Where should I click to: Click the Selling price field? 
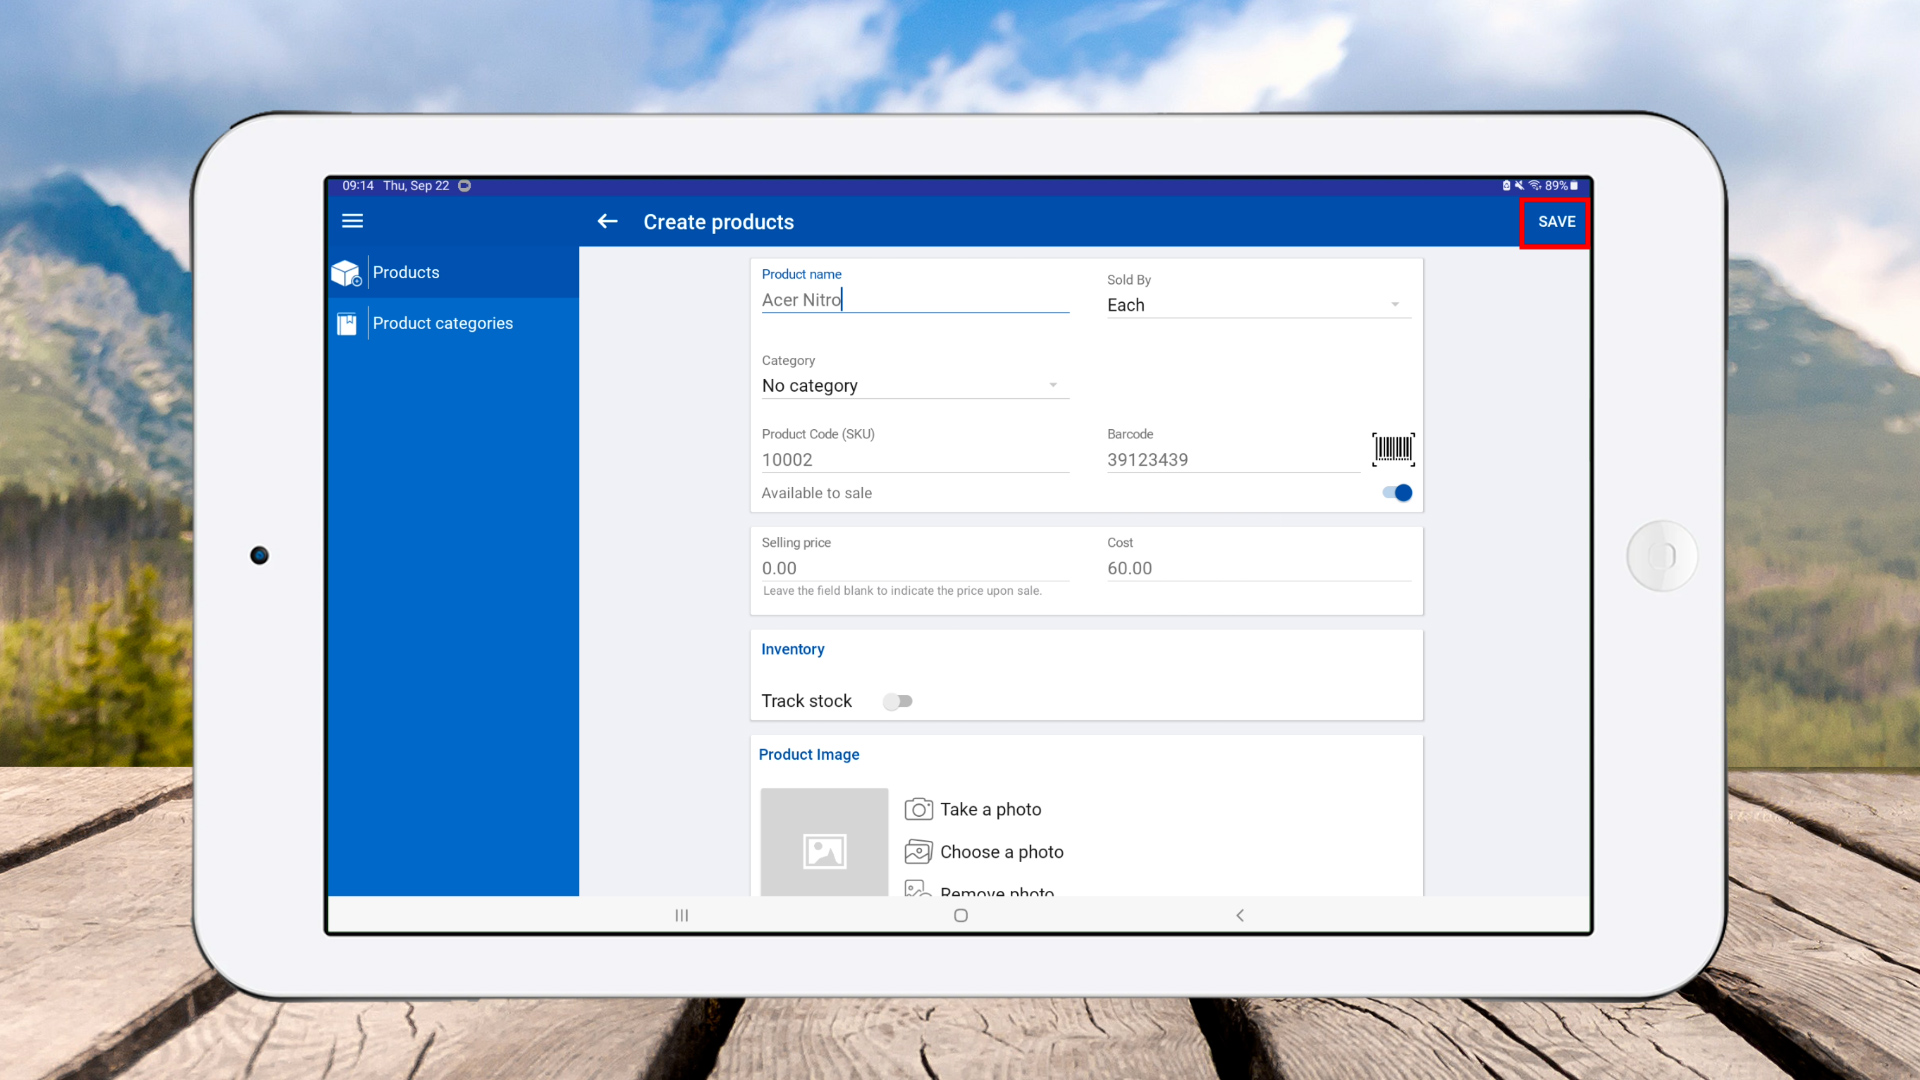[914, 568]
